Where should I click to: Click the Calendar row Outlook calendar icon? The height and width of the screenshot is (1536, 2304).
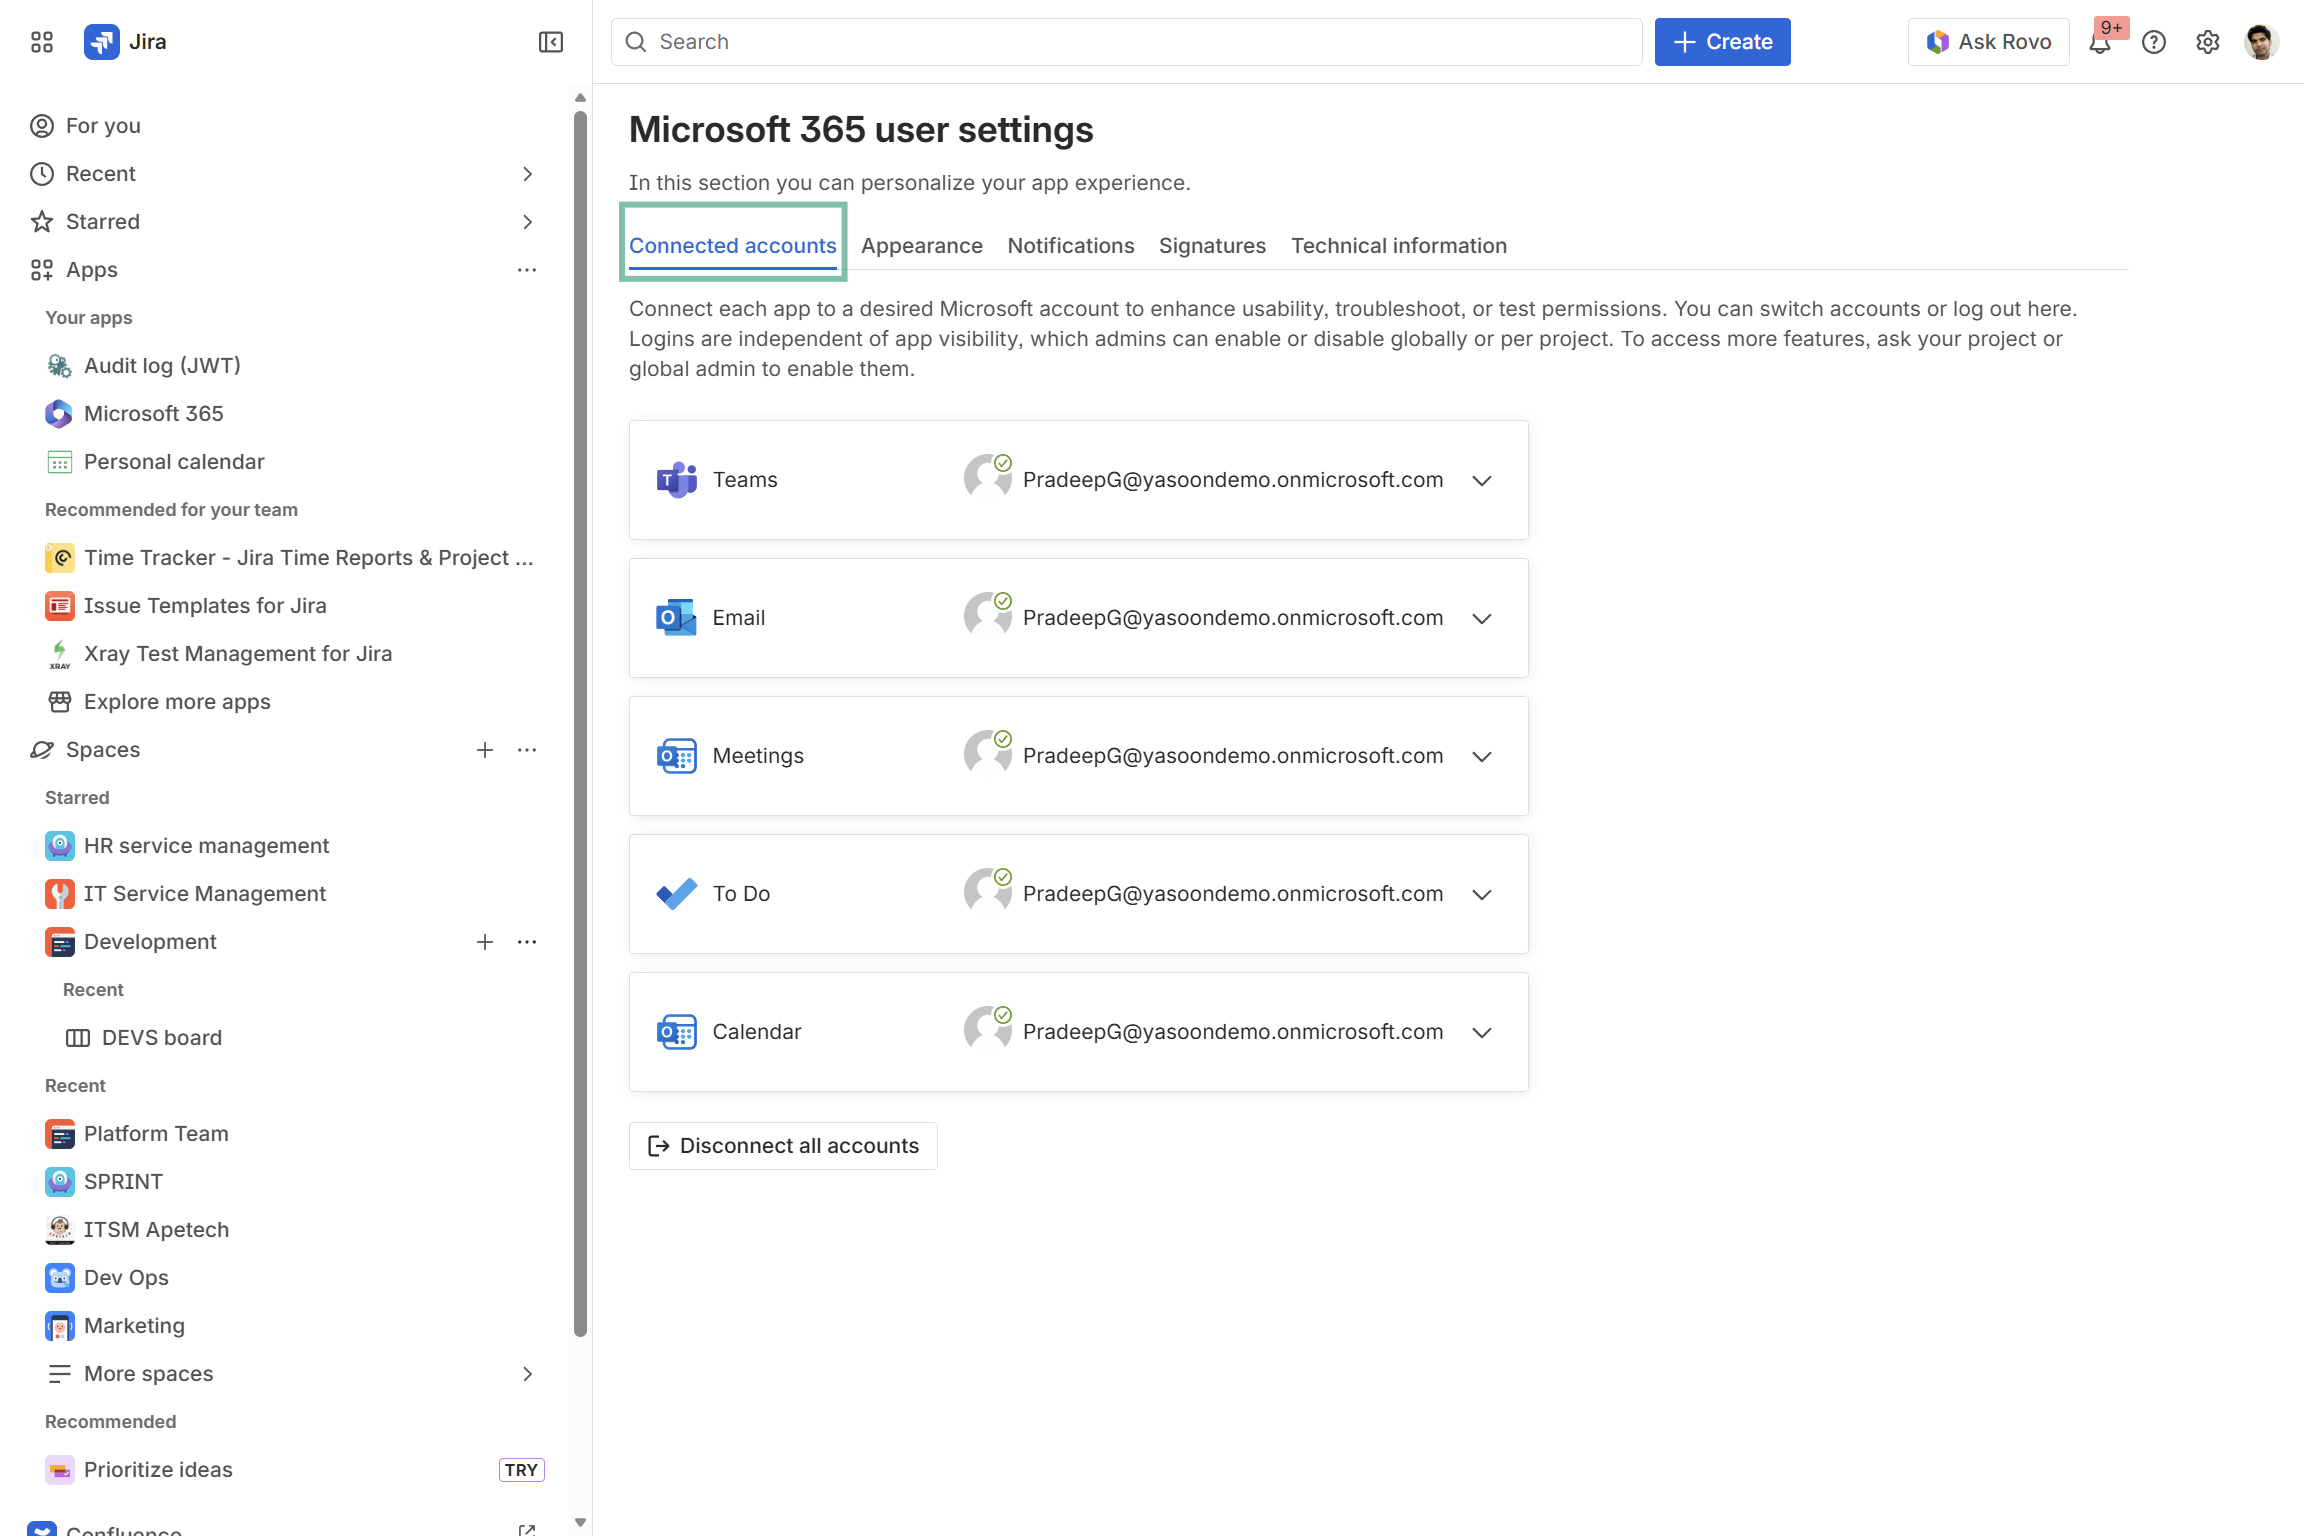pos(676,1032)
